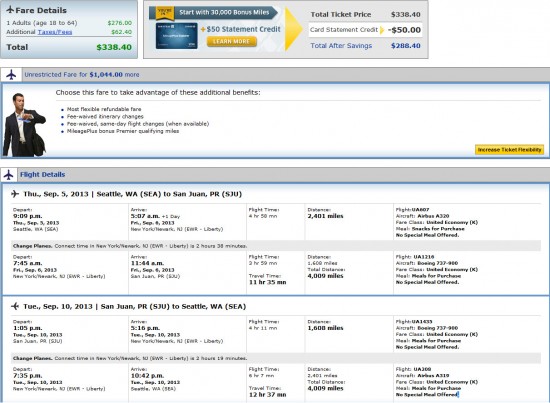Image resolution: width=550 pixels, height=403 pixels.
Task: Click Total Ticket Price $338.40 value
Action: (405, 14)
